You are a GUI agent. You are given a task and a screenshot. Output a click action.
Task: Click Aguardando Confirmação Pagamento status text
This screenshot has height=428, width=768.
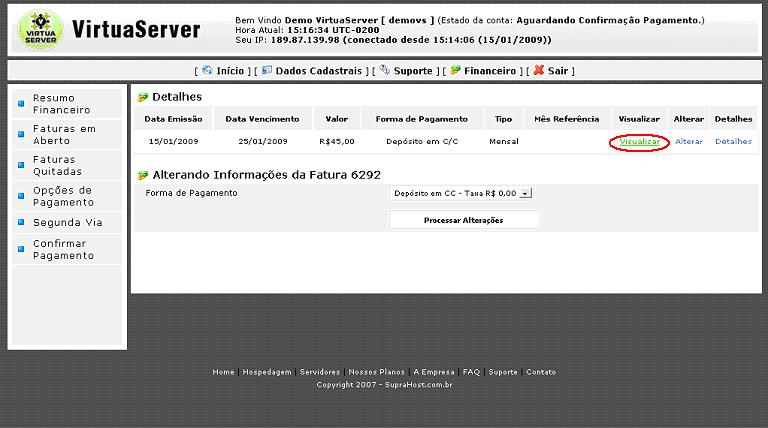(x=610, y=20)
